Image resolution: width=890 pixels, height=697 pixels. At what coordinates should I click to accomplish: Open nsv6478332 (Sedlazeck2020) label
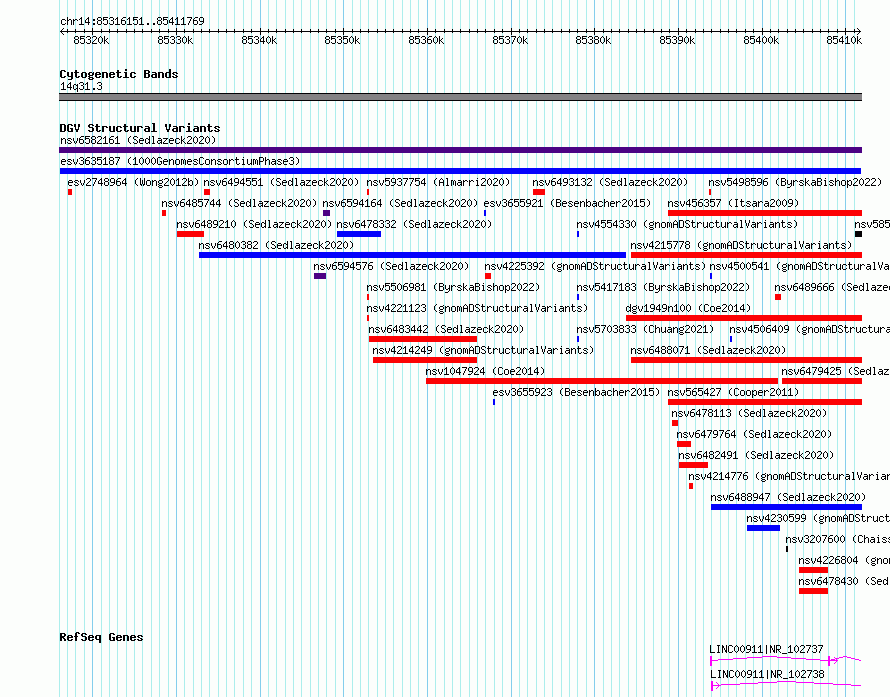pos(414,224)
